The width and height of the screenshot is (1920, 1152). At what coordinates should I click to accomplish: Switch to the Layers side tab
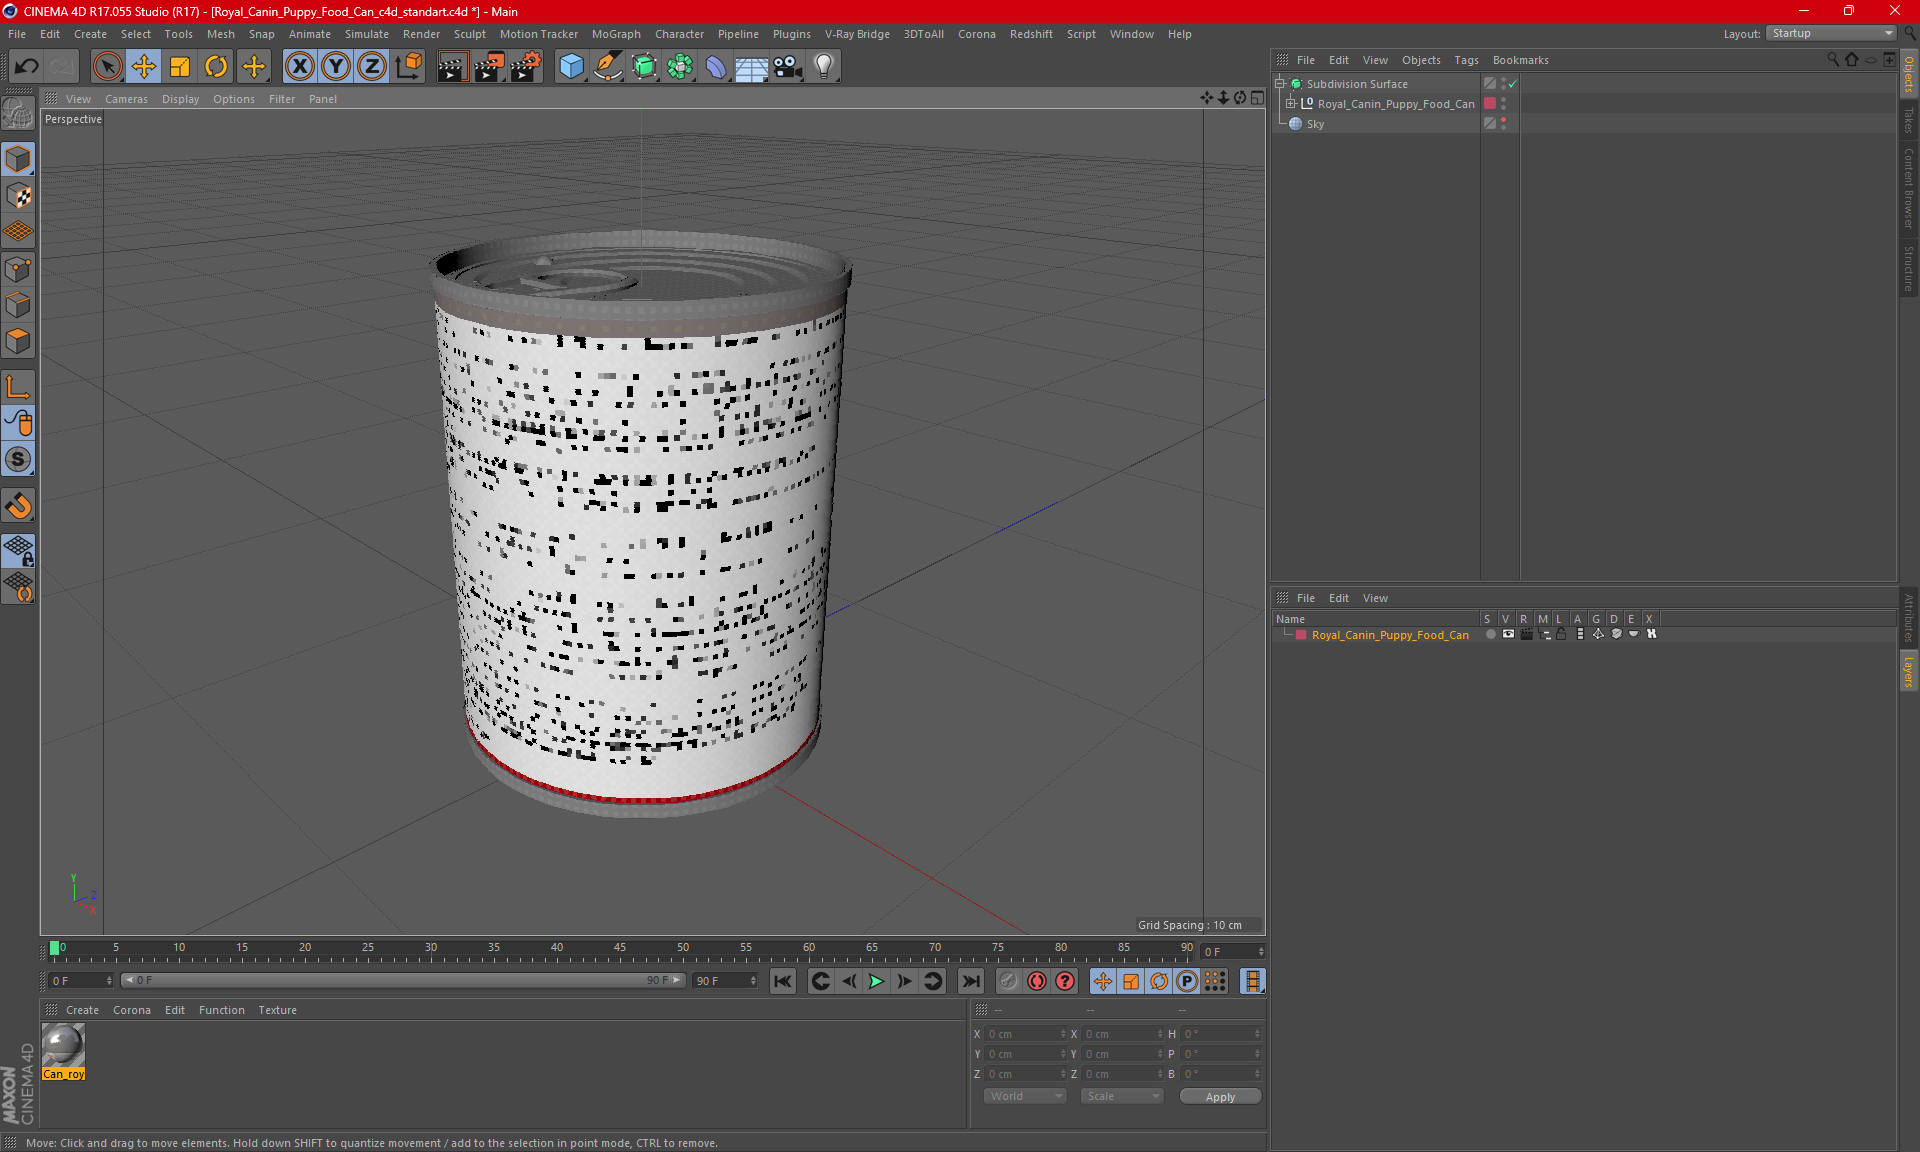pos(1908,671)
